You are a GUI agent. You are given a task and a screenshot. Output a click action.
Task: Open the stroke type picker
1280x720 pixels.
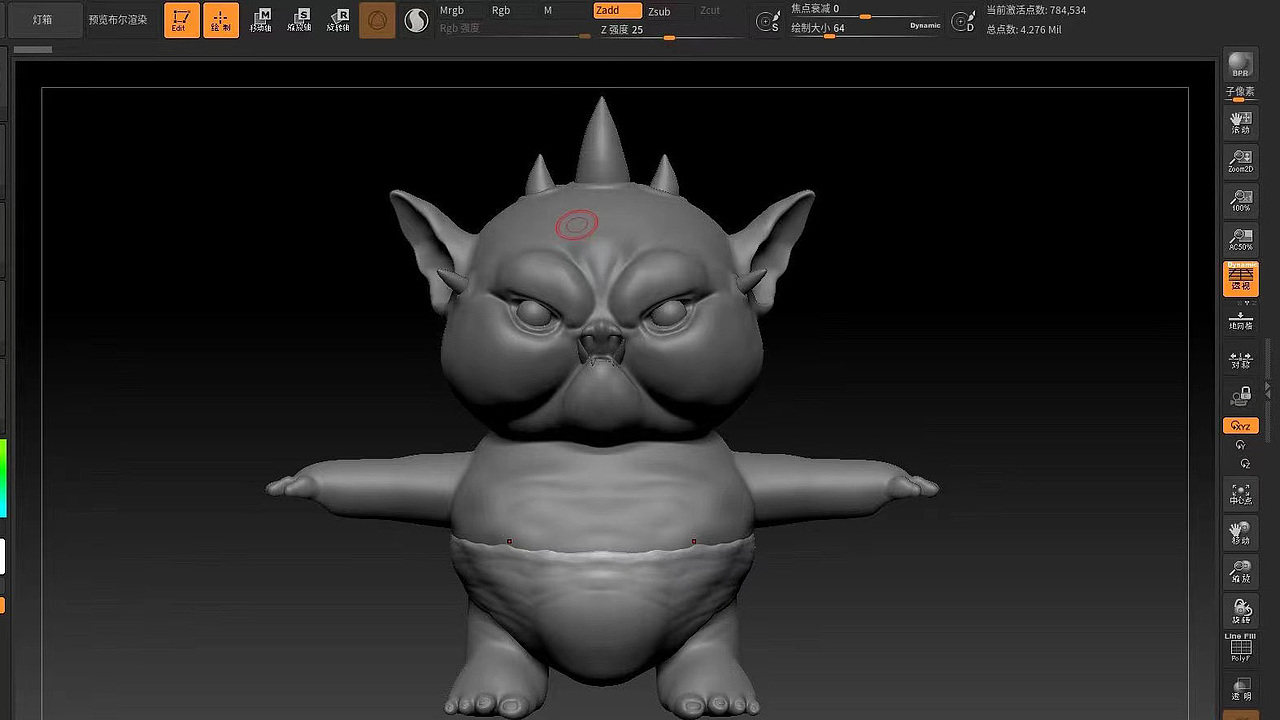pos(416,20)
